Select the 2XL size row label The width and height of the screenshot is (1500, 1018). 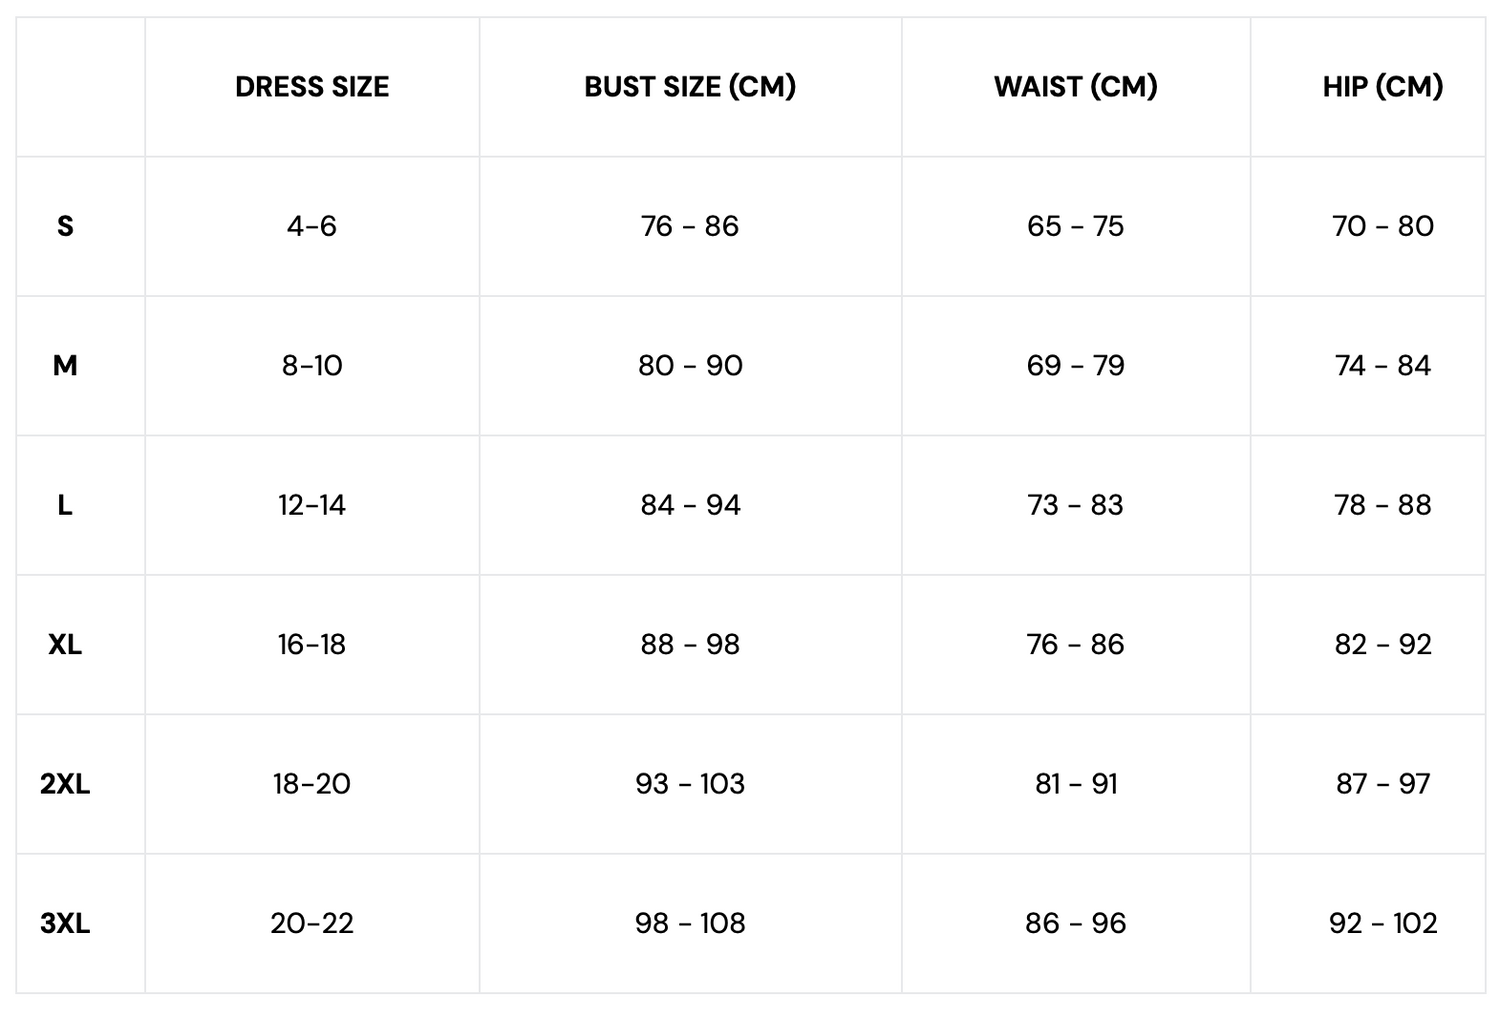tap(65, 784)
